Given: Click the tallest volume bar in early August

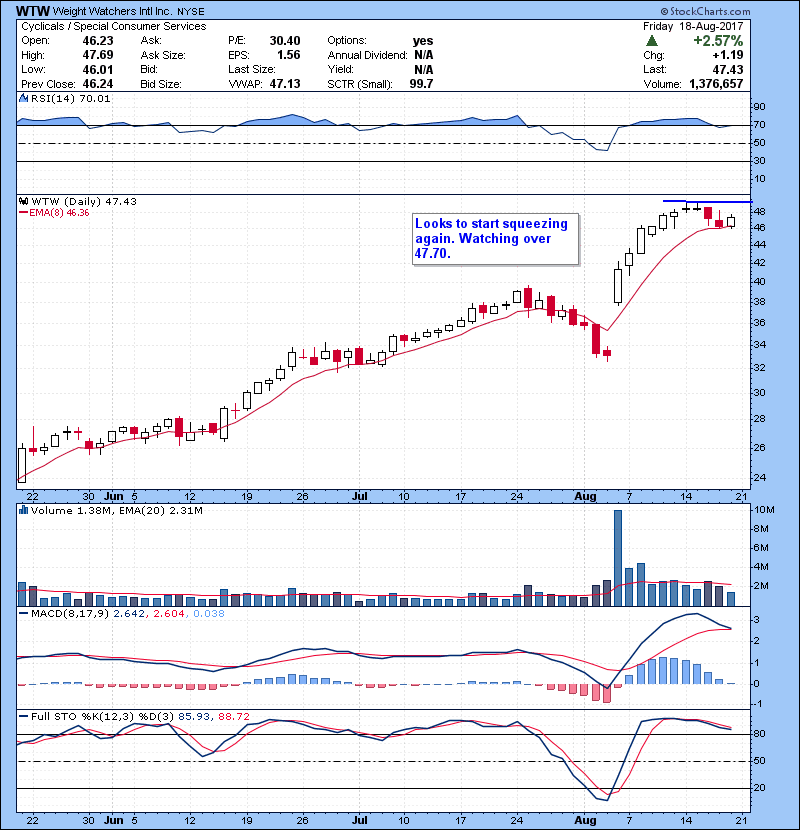Looking at the screenshot, I should [618, 558].
